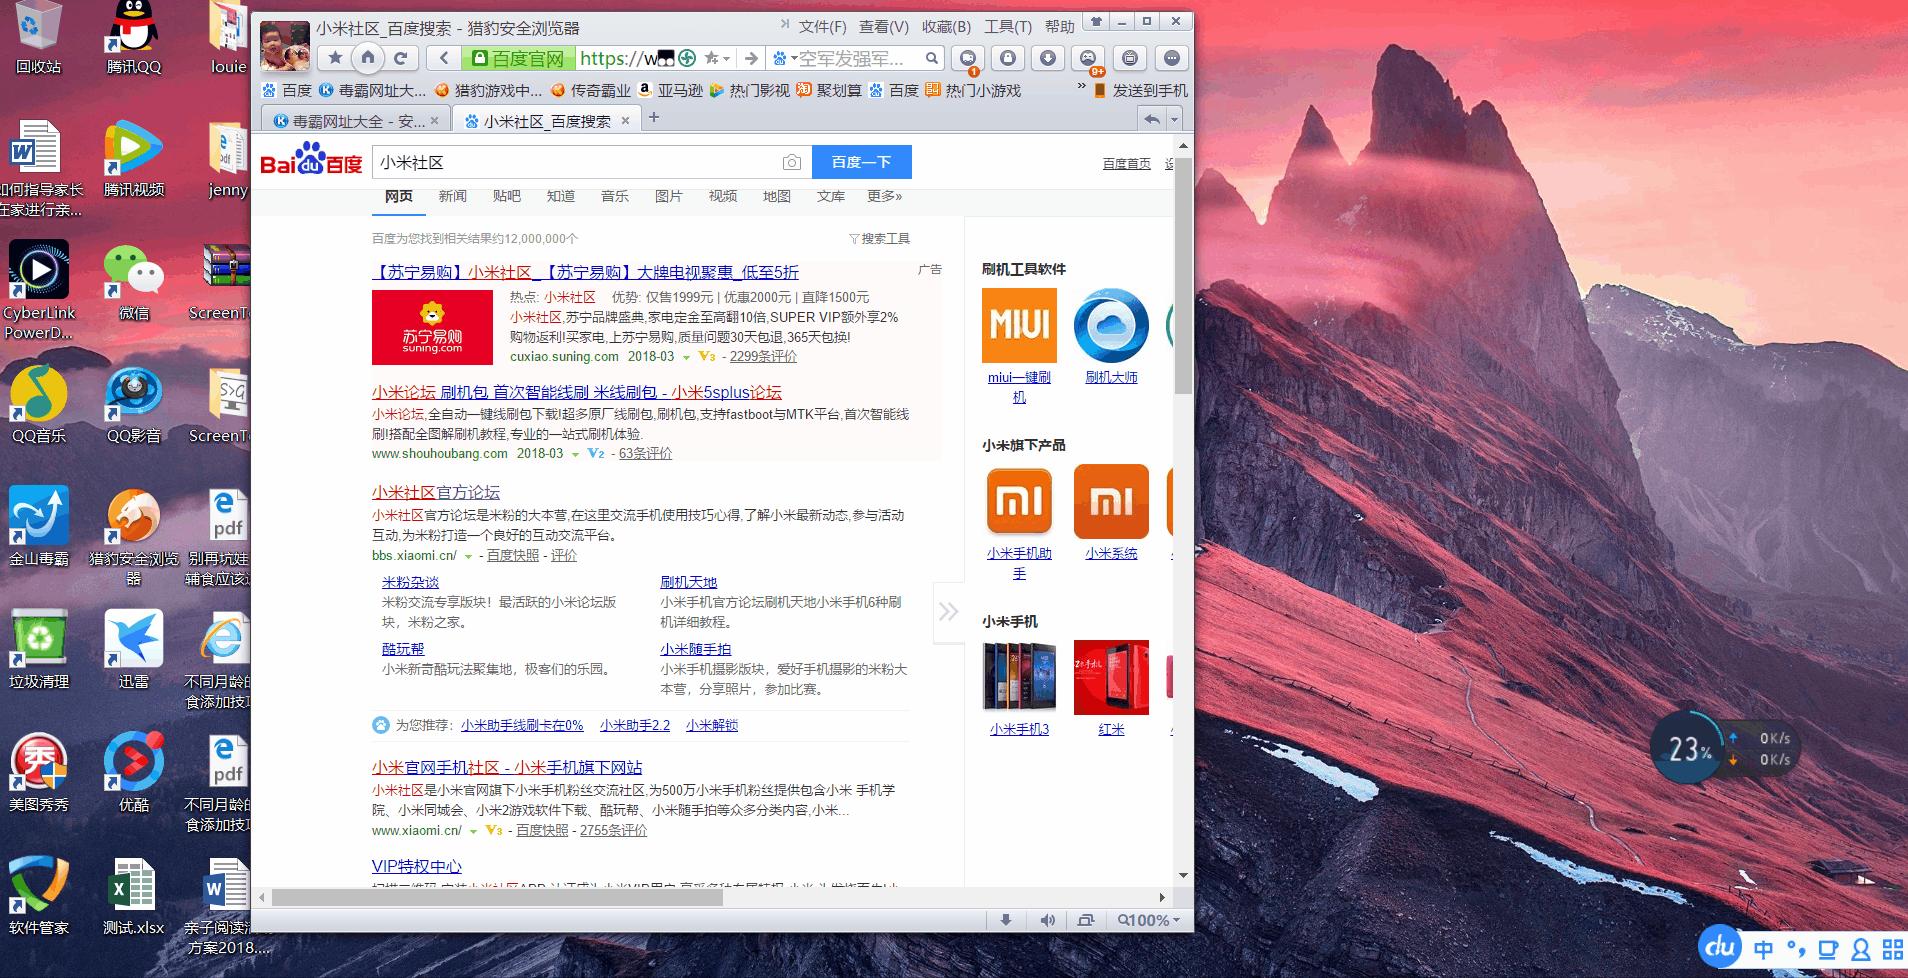Open the browser download manager icon
The height and width of the screenshot is (978, 1908).
click(x=1048, y=58)
